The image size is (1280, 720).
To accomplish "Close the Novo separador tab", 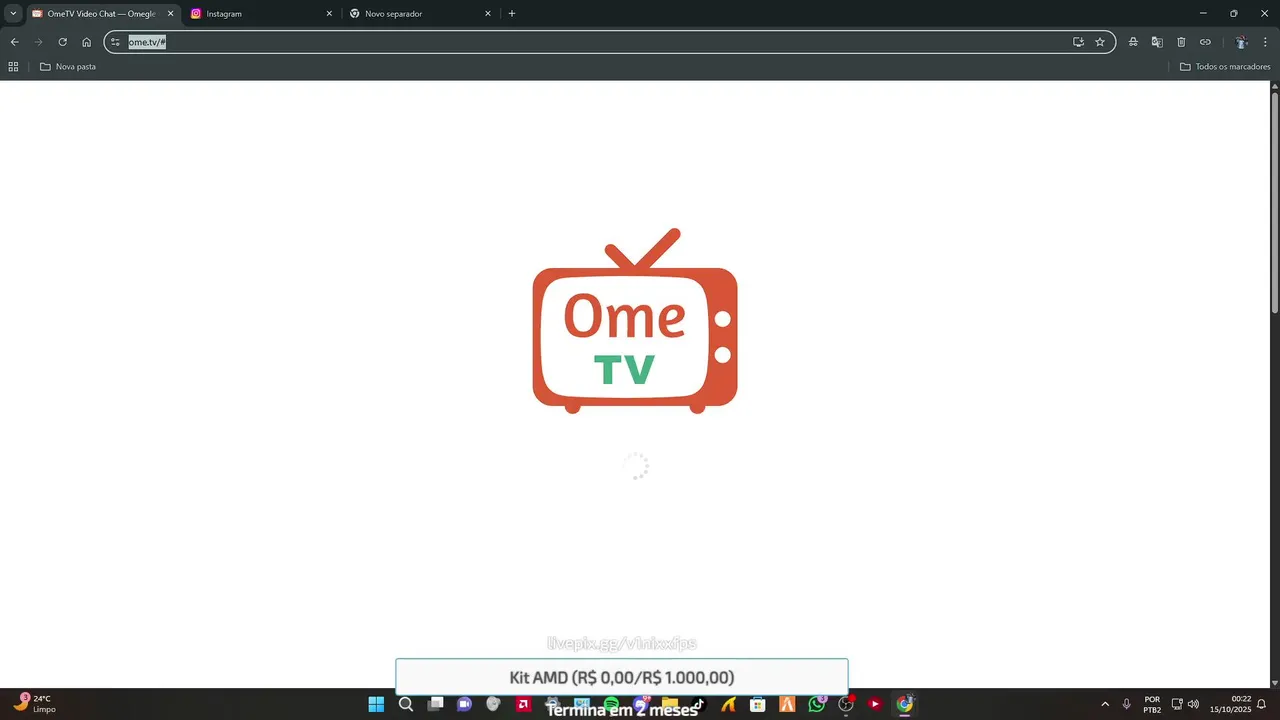I will [488, 14].
